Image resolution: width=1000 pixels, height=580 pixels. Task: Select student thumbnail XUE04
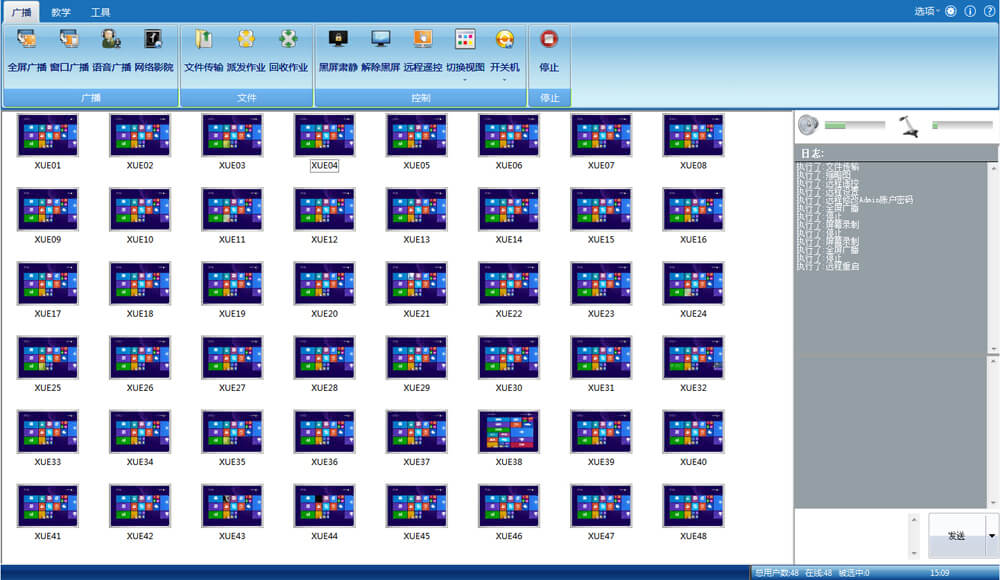click(x=324, y=135)
